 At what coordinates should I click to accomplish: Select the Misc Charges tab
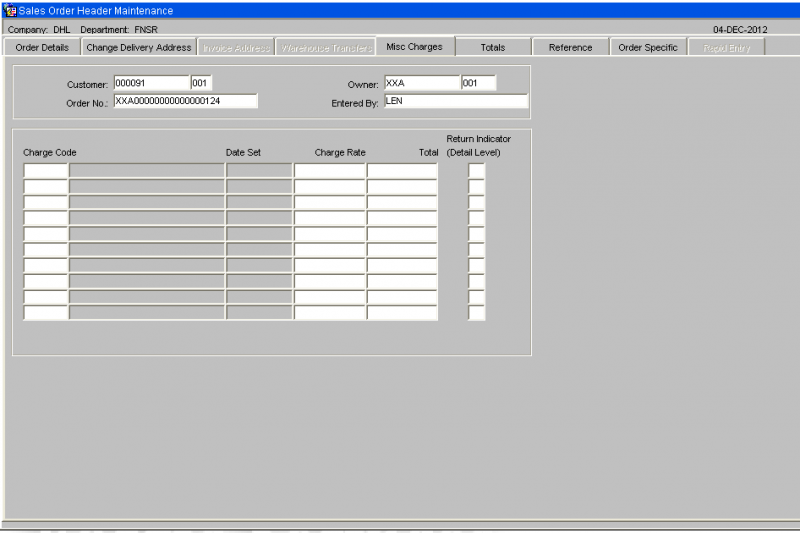(415, 46)
